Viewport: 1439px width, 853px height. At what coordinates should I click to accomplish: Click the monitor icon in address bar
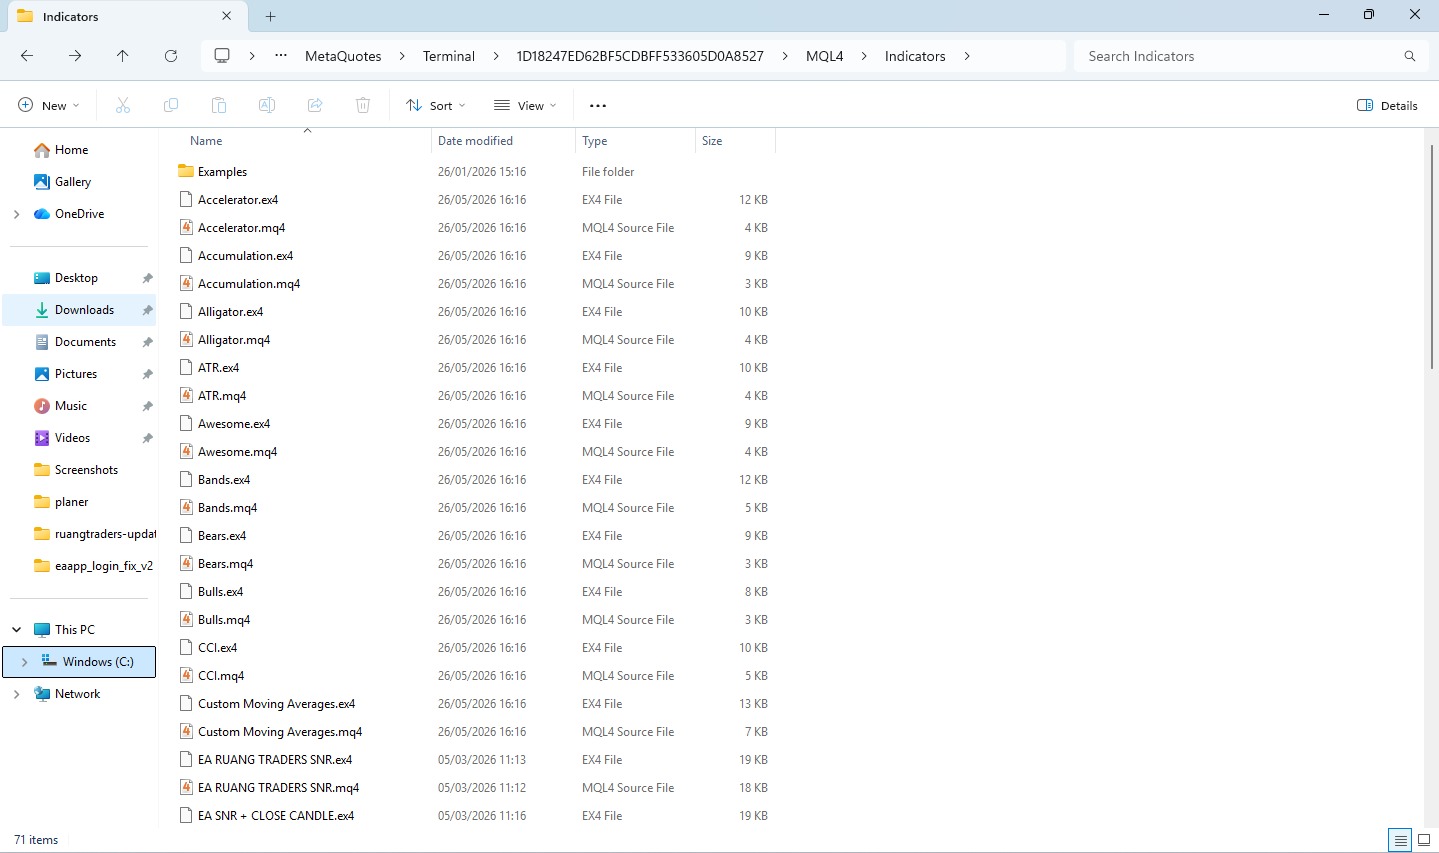pyautogui.click(x=222, y=56)
